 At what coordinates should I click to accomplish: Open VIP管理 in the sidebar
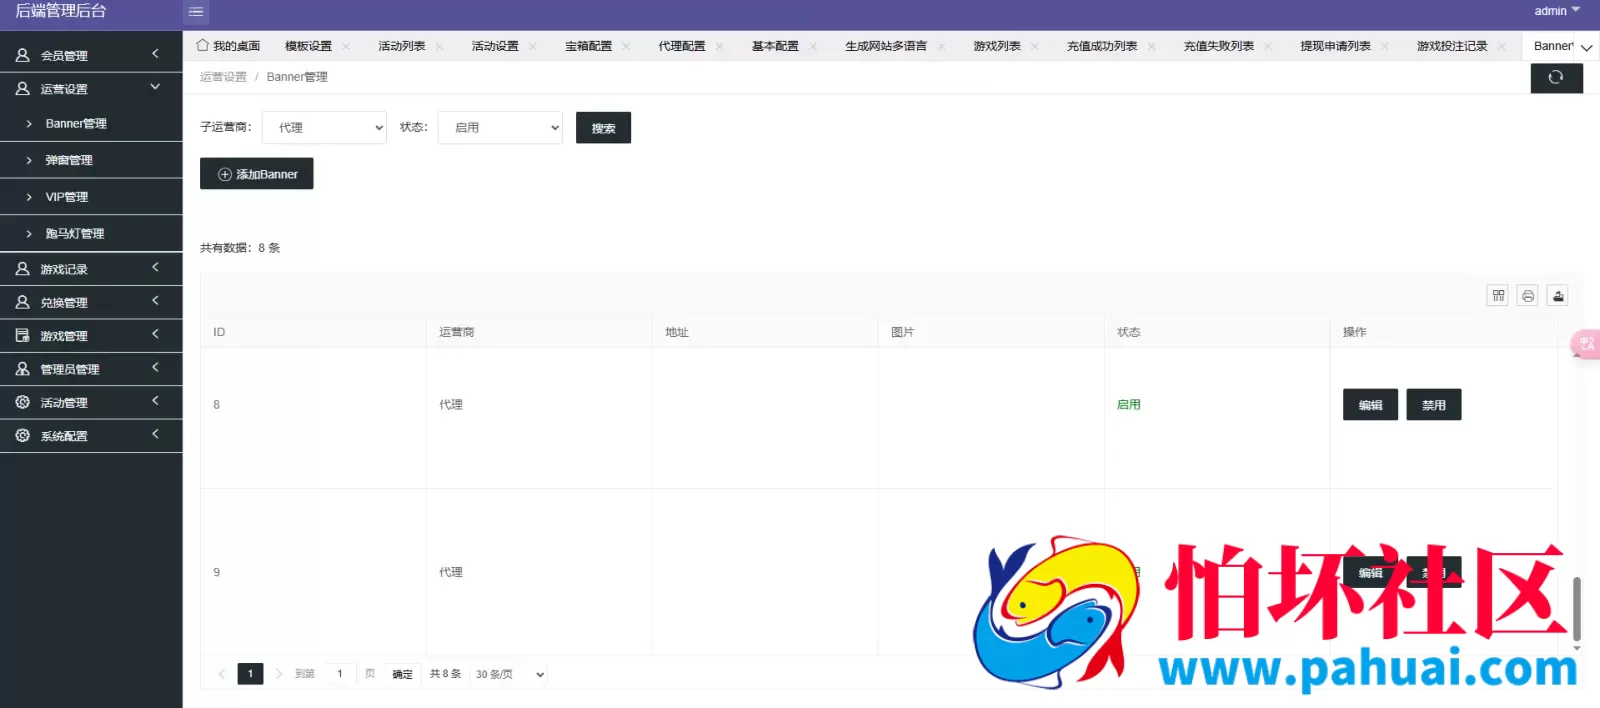pos(91,197)
